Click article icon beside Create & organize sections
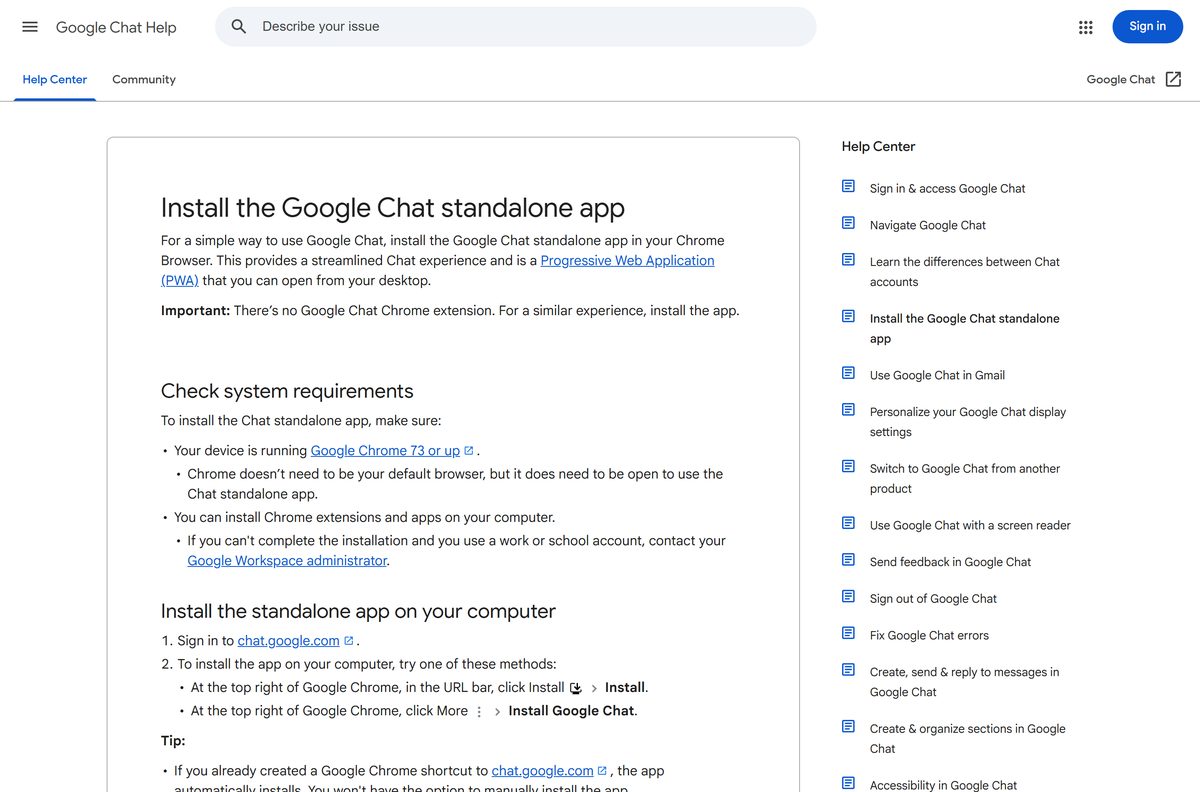 click(x=848, y=726)
